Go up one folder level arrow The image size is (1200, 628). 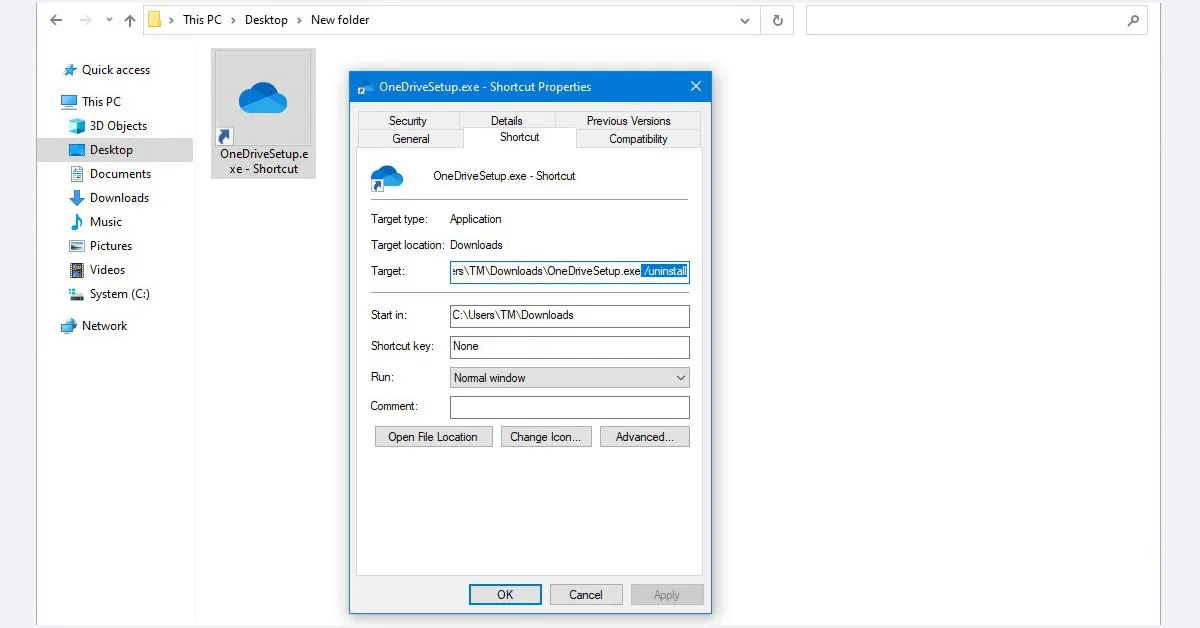click(130, 20)
